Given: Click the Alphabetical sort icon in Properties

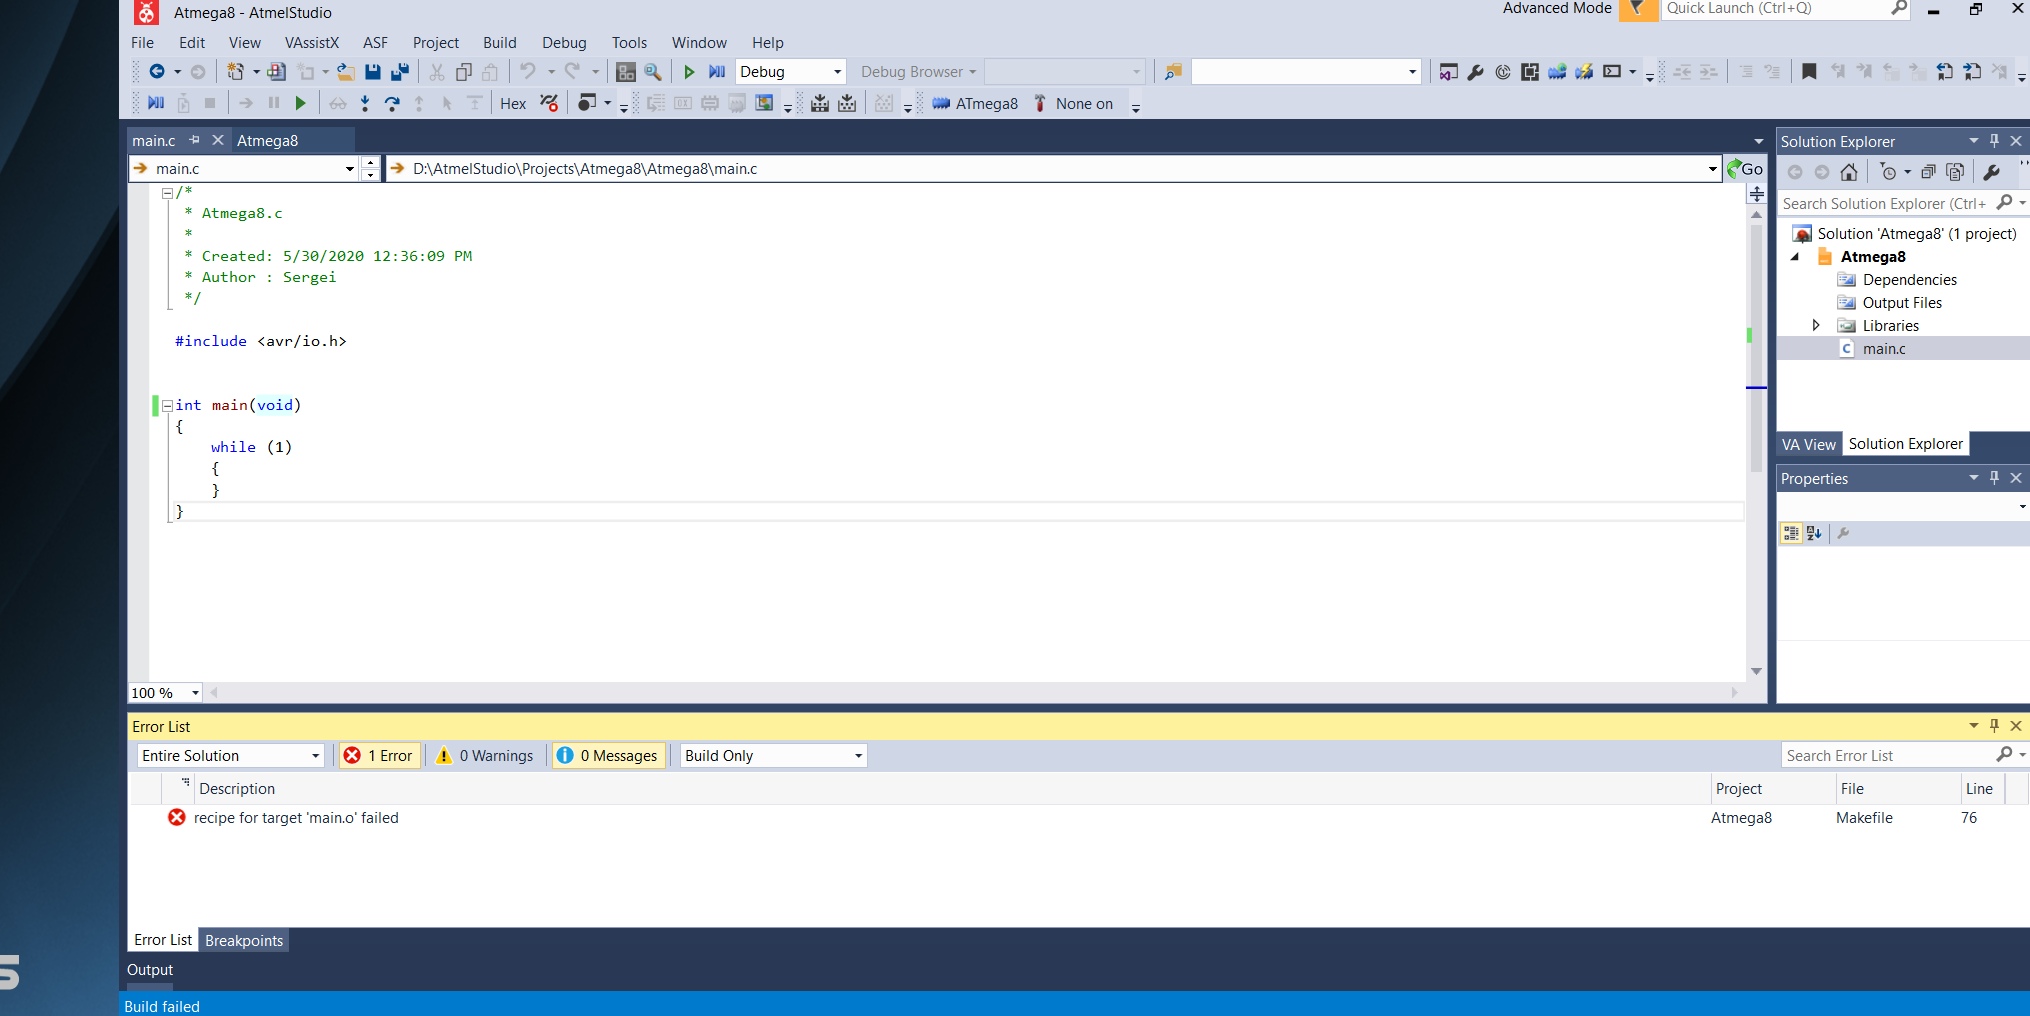Looking at the screenshot, I should (x=1814, y=533).
